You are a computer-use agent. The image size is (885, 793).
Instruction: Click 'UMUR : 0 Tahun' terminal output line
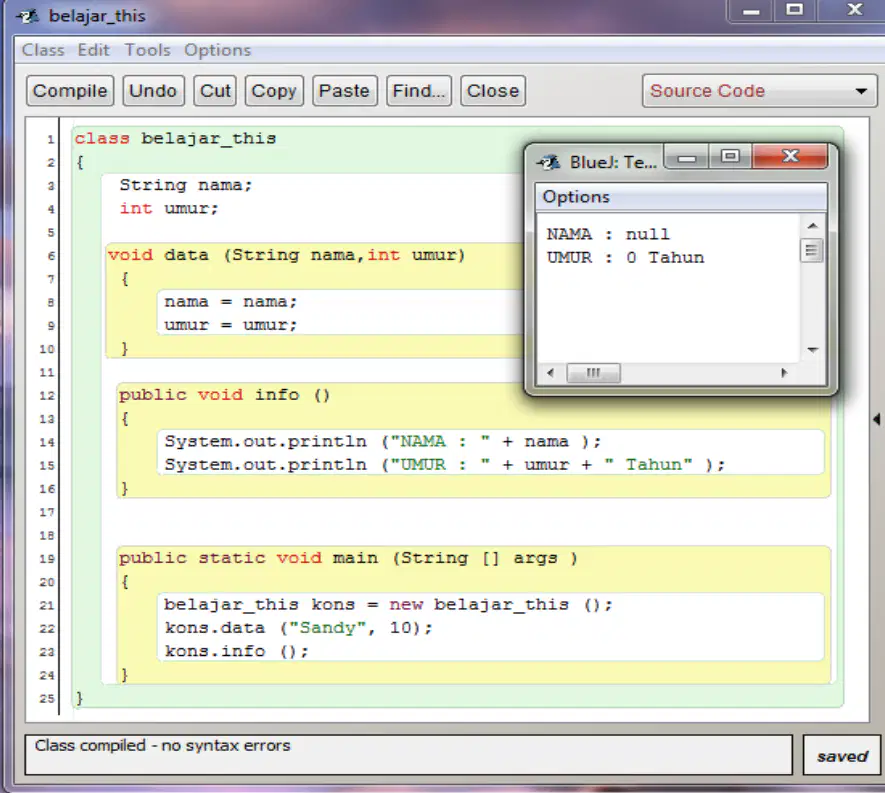pos(625,258)
